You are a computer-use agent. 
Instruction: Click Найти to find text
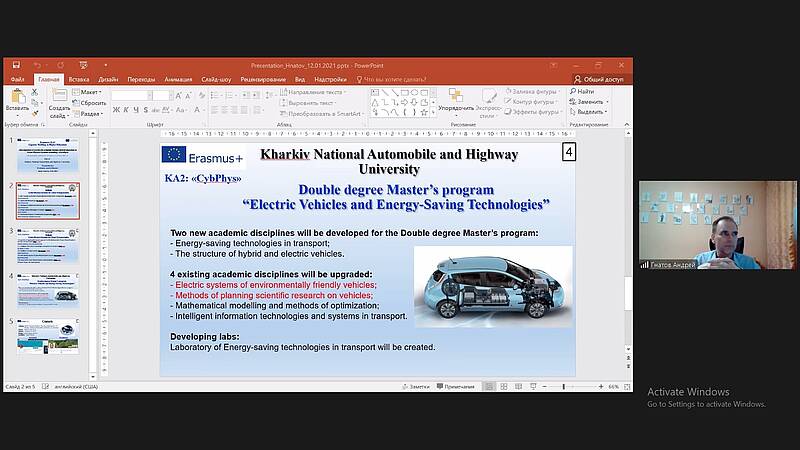tap(582, 91)
